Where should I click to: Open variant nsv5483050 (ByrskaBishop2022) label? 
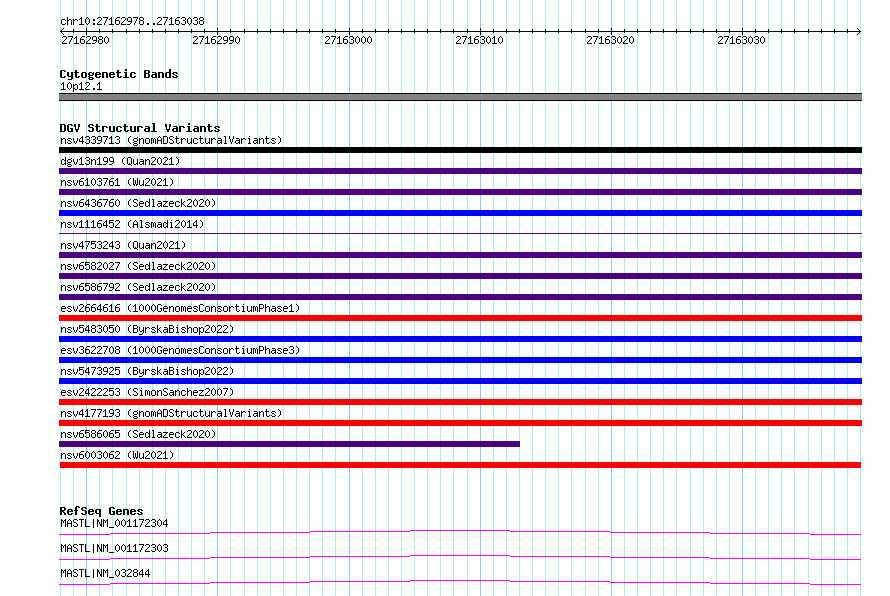pyautogui.click(x=147, y=329)
